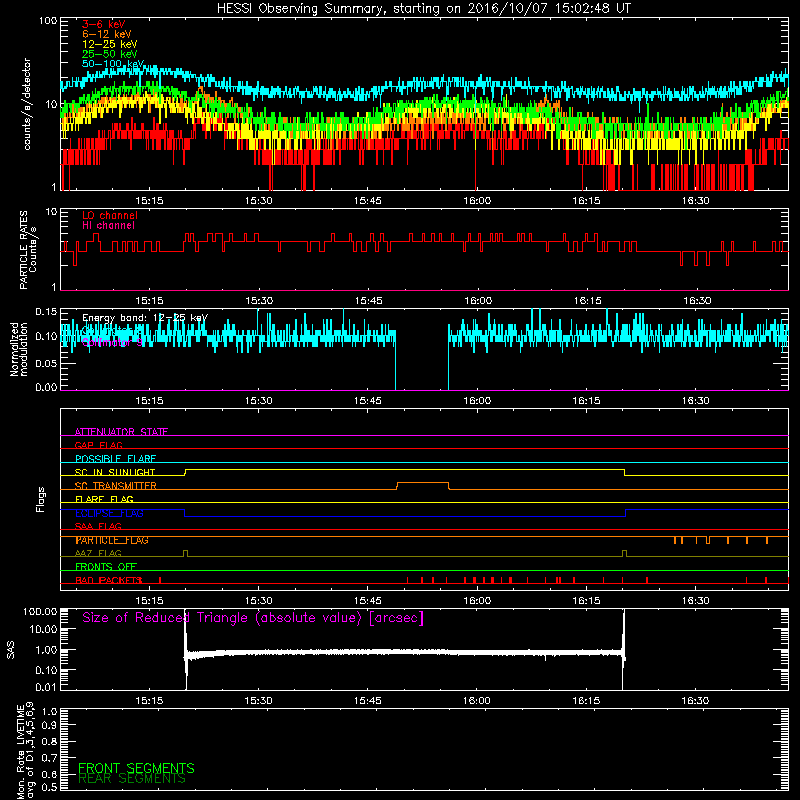Select the HI channel legend label
Image resolution: width=800 pixels, height=800 pixels.
click(109, 226)
